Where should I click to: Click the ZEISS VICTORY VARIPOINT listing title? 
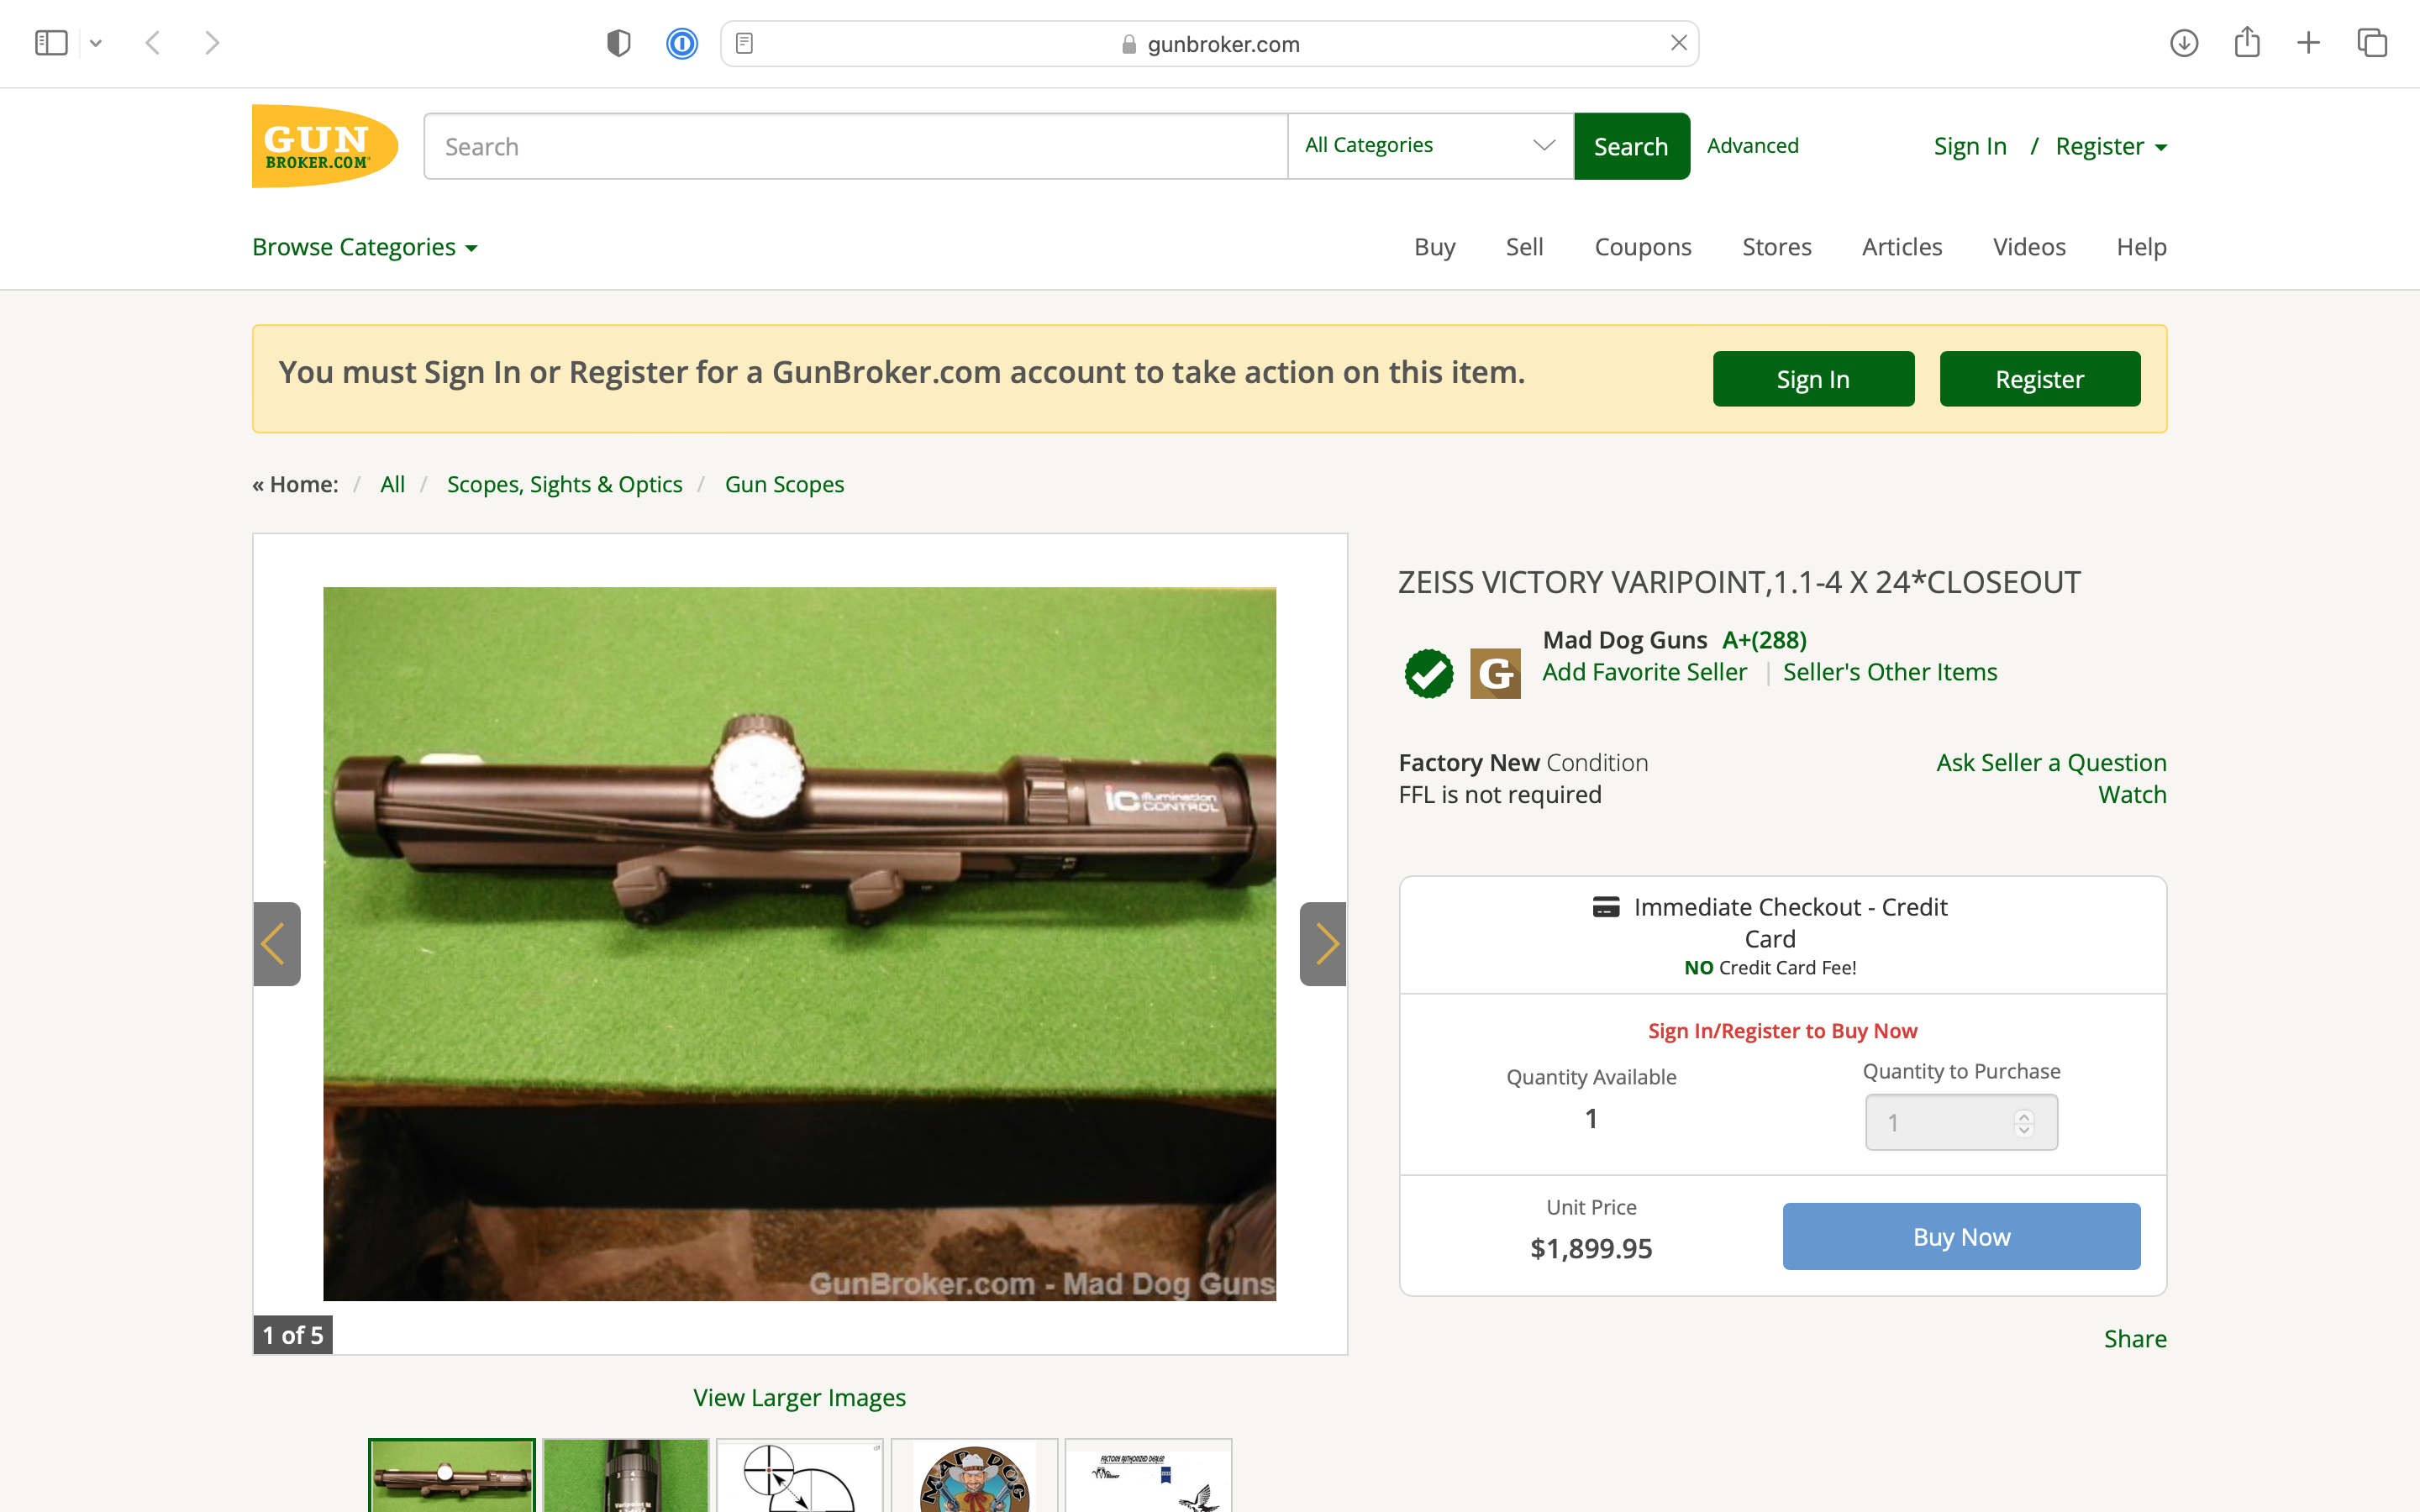coord(1739,582)
